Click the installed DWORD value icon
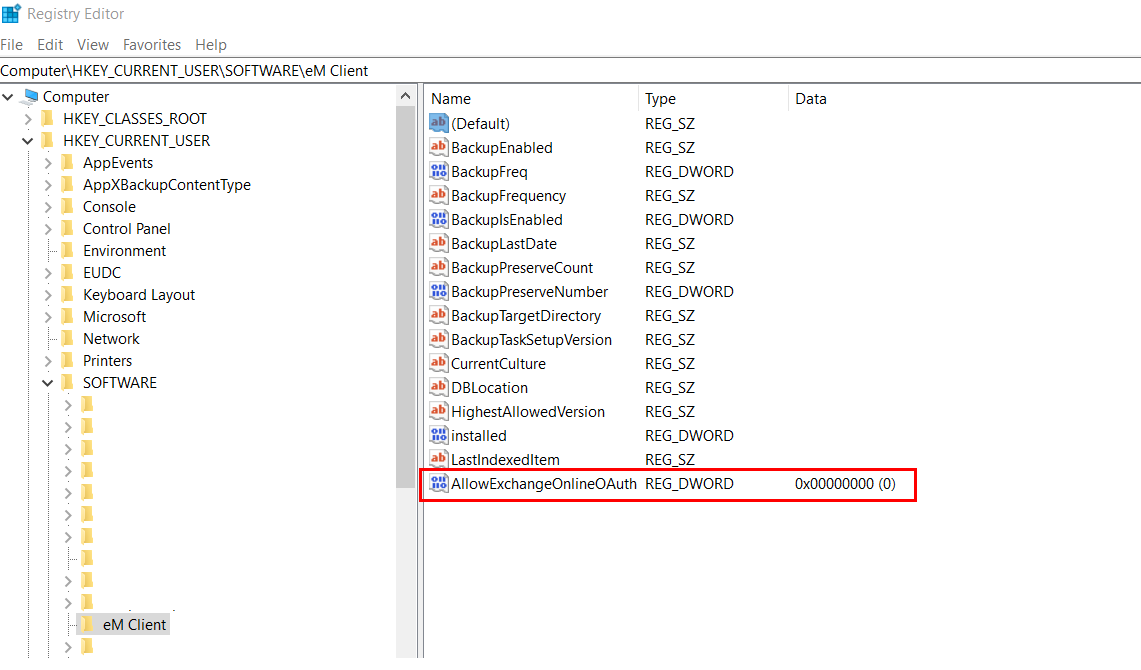 (438, 435)
